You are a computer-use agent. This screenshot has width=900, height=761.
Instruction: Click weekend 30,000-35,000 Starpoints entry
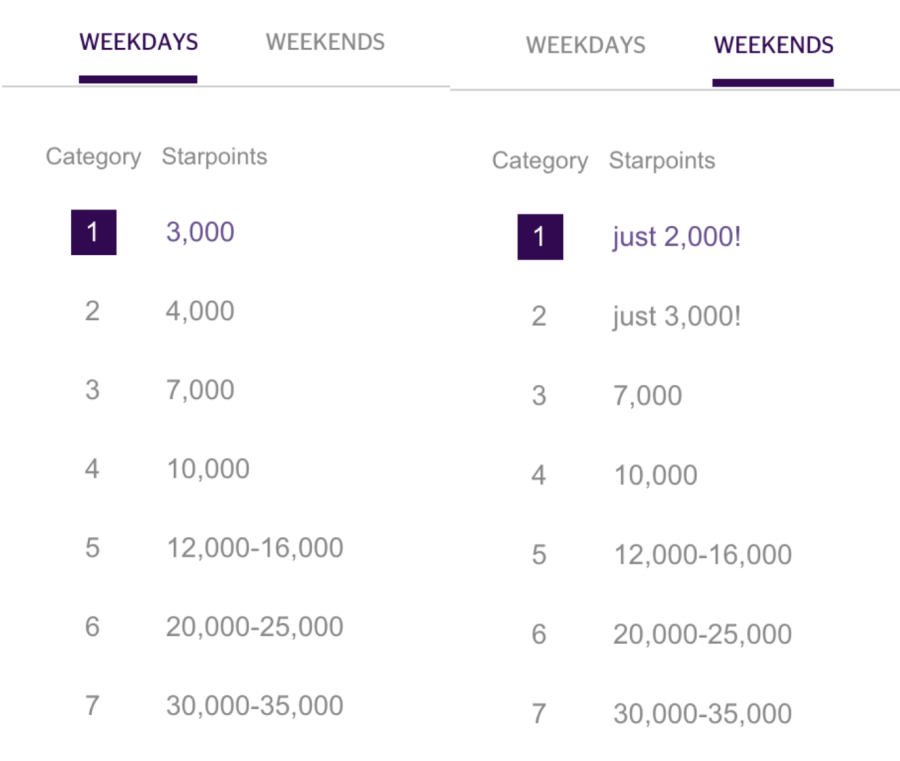coord(702,713)
